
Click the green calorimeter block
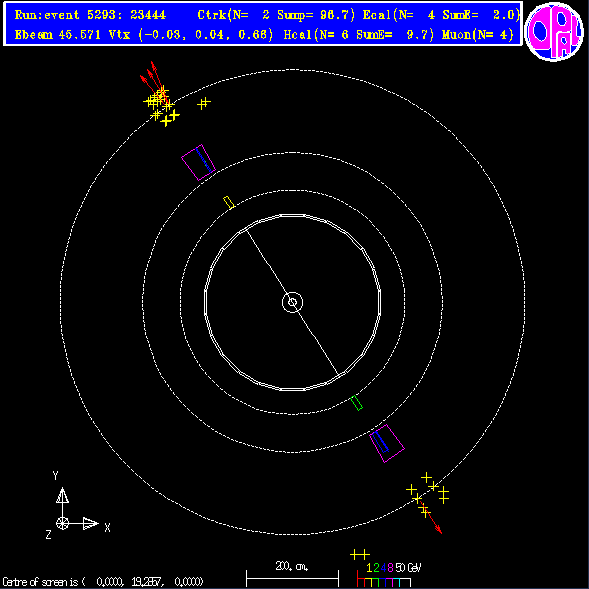[356, 403]
